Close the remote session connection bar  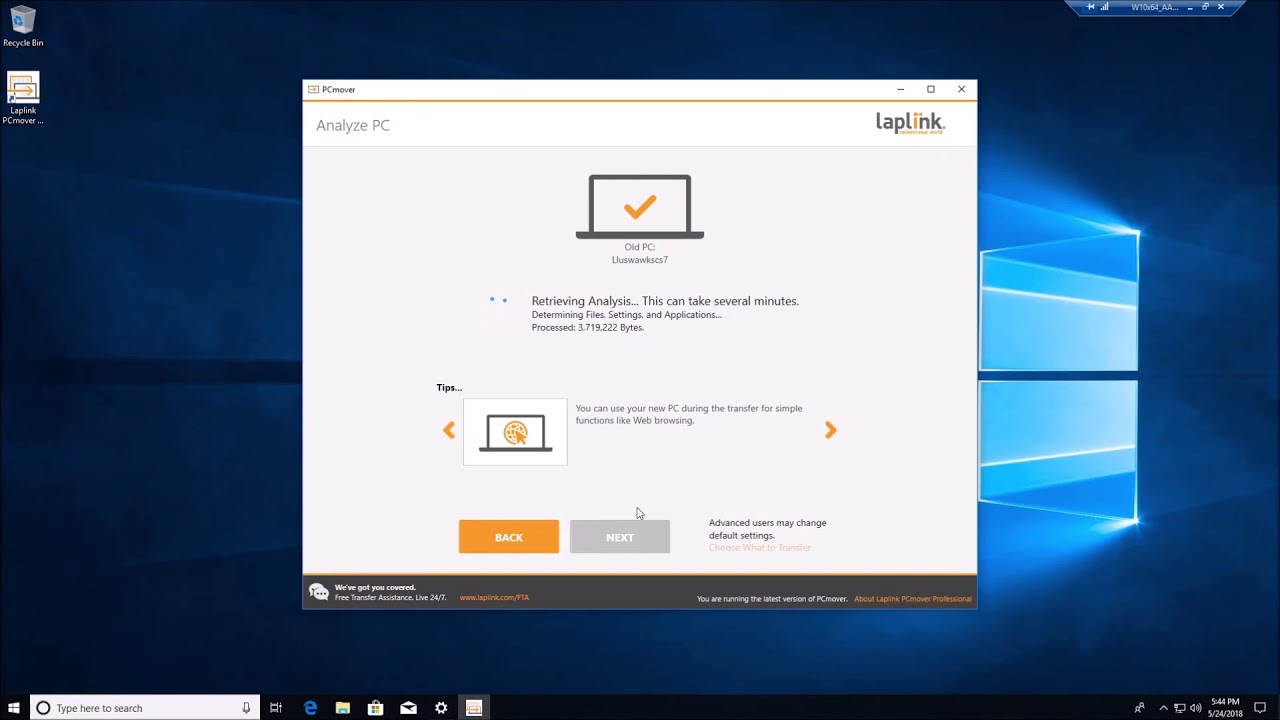point(1221,7)
